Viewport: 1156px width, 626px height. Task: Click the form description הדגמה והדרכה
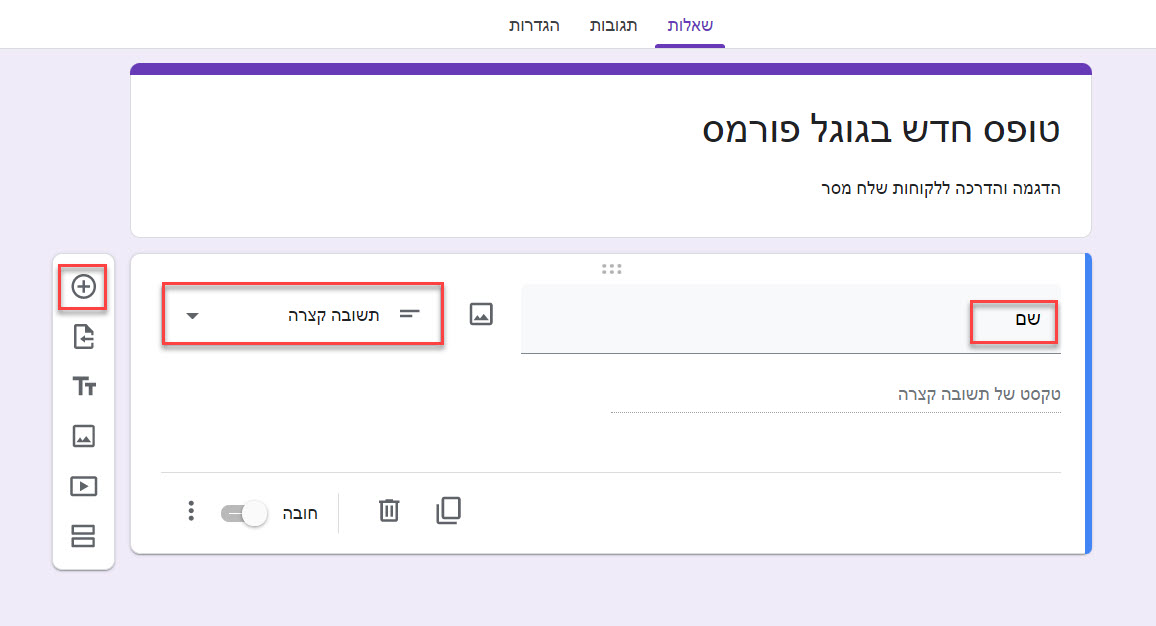click(x=941, y=188)
